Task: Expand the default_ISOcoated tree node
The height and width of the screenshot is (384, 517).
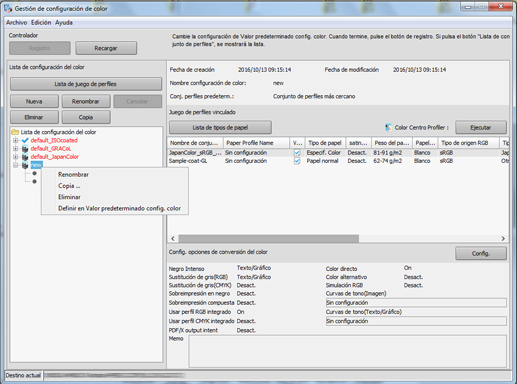Action: click(x=15, y=140)
